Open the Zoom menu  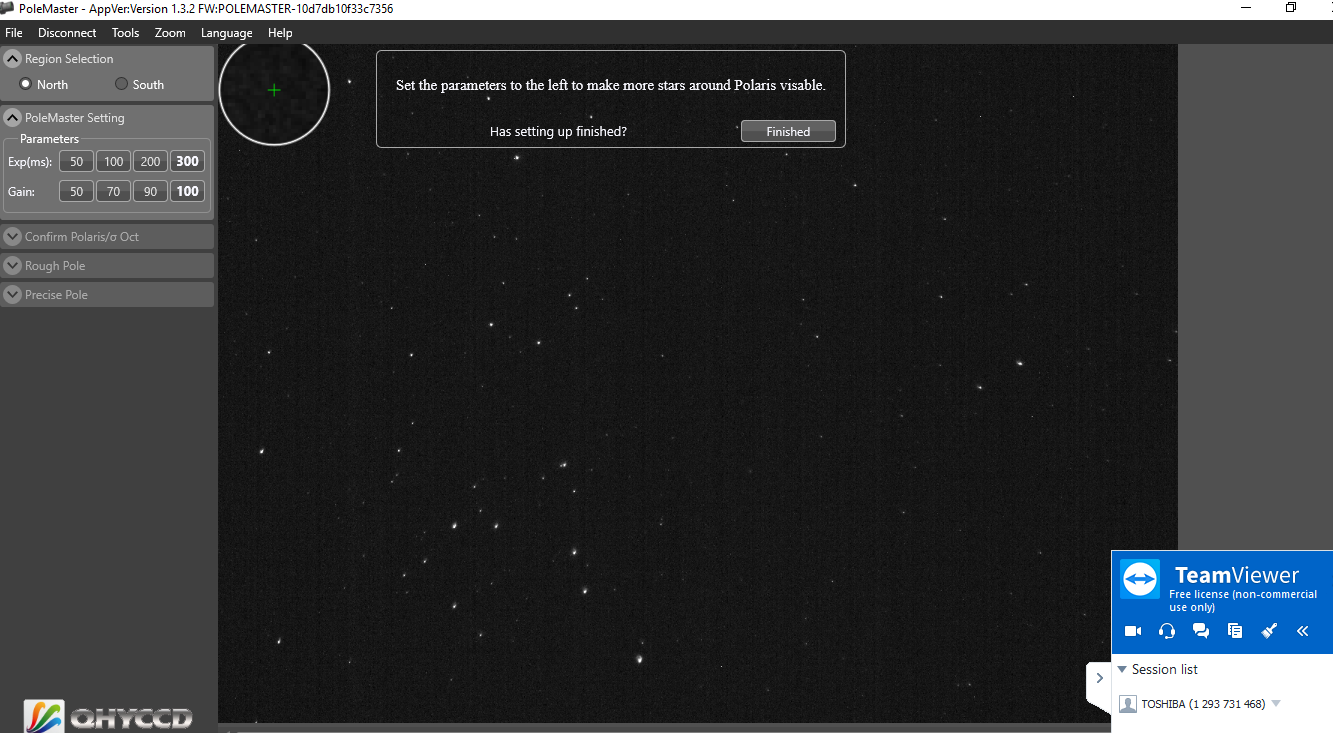click(x=170, y=32)
